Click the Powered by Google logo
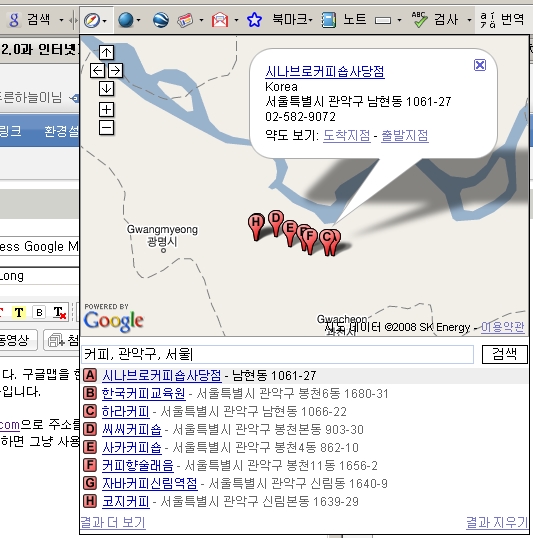 click(114, 318)
